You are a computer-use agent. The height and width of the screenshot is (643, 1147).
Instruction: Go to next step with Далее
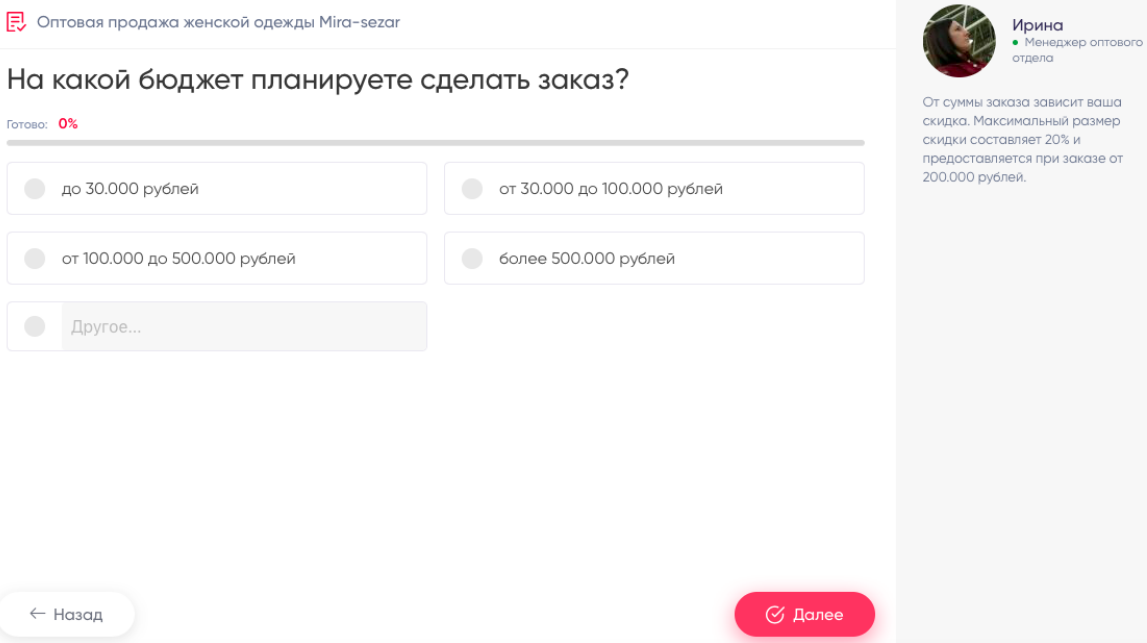click(x=805, y=614)
